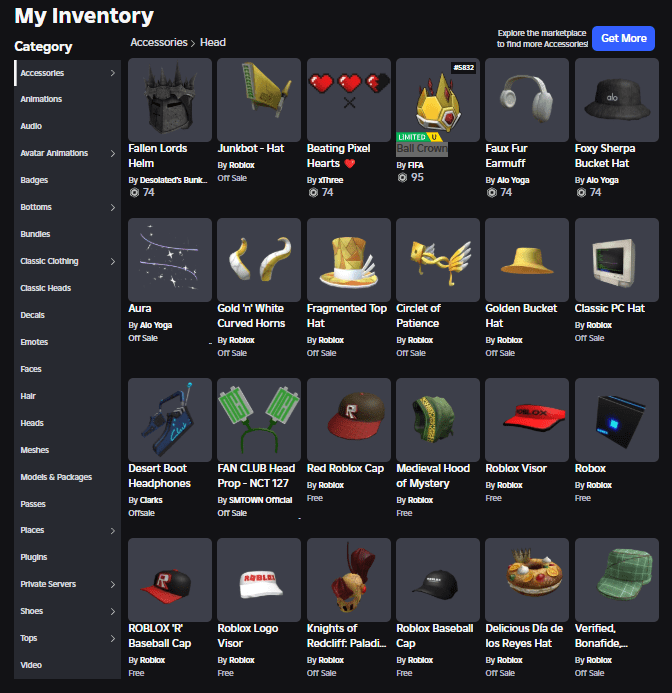Open the SMTOWN Official creator link

[260, 500]
